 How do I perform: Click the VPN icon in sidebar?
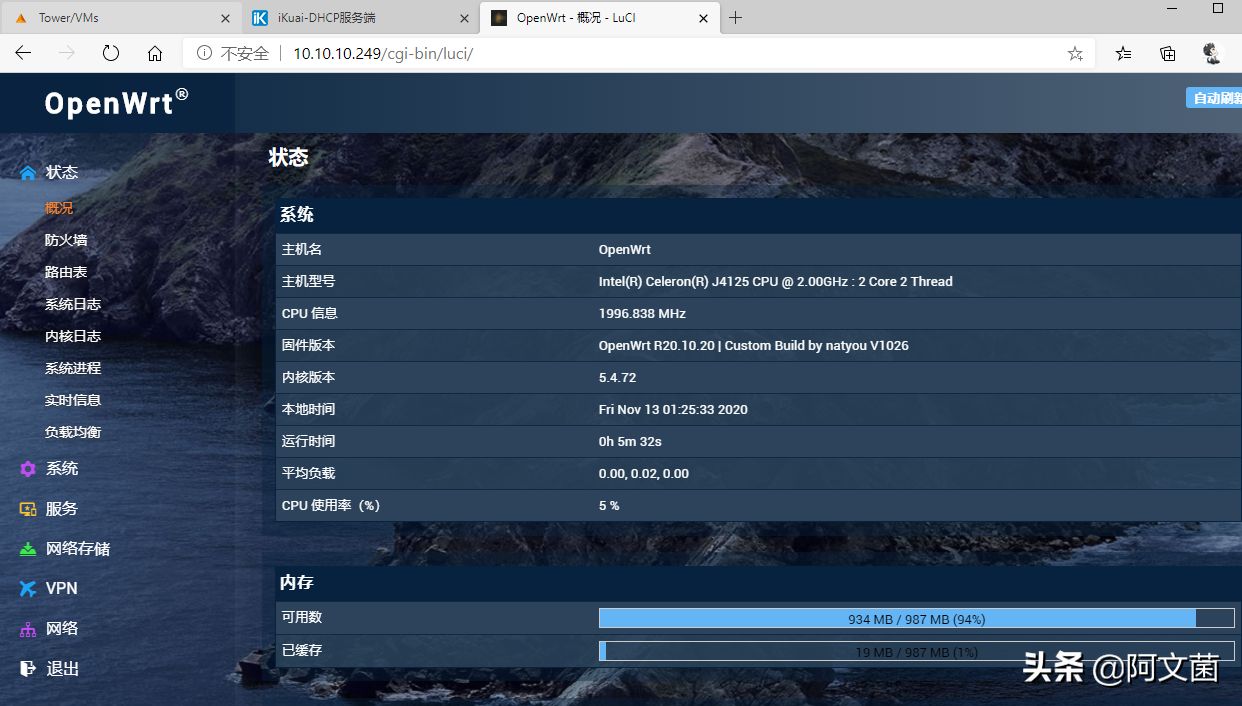[x=28, y=589]
